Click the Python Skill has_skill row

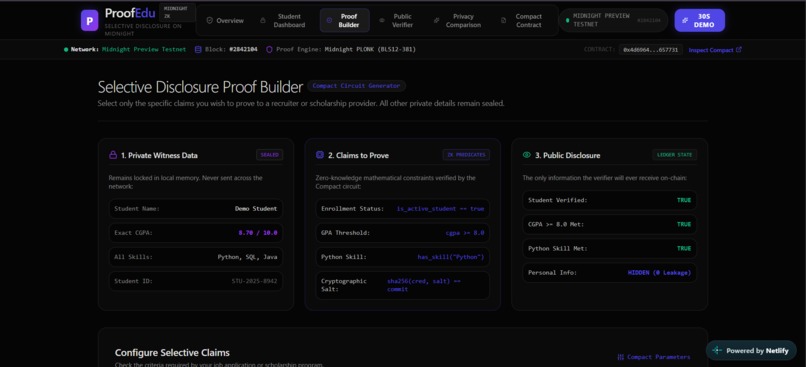pyautogui.click(x=402, y=257)
